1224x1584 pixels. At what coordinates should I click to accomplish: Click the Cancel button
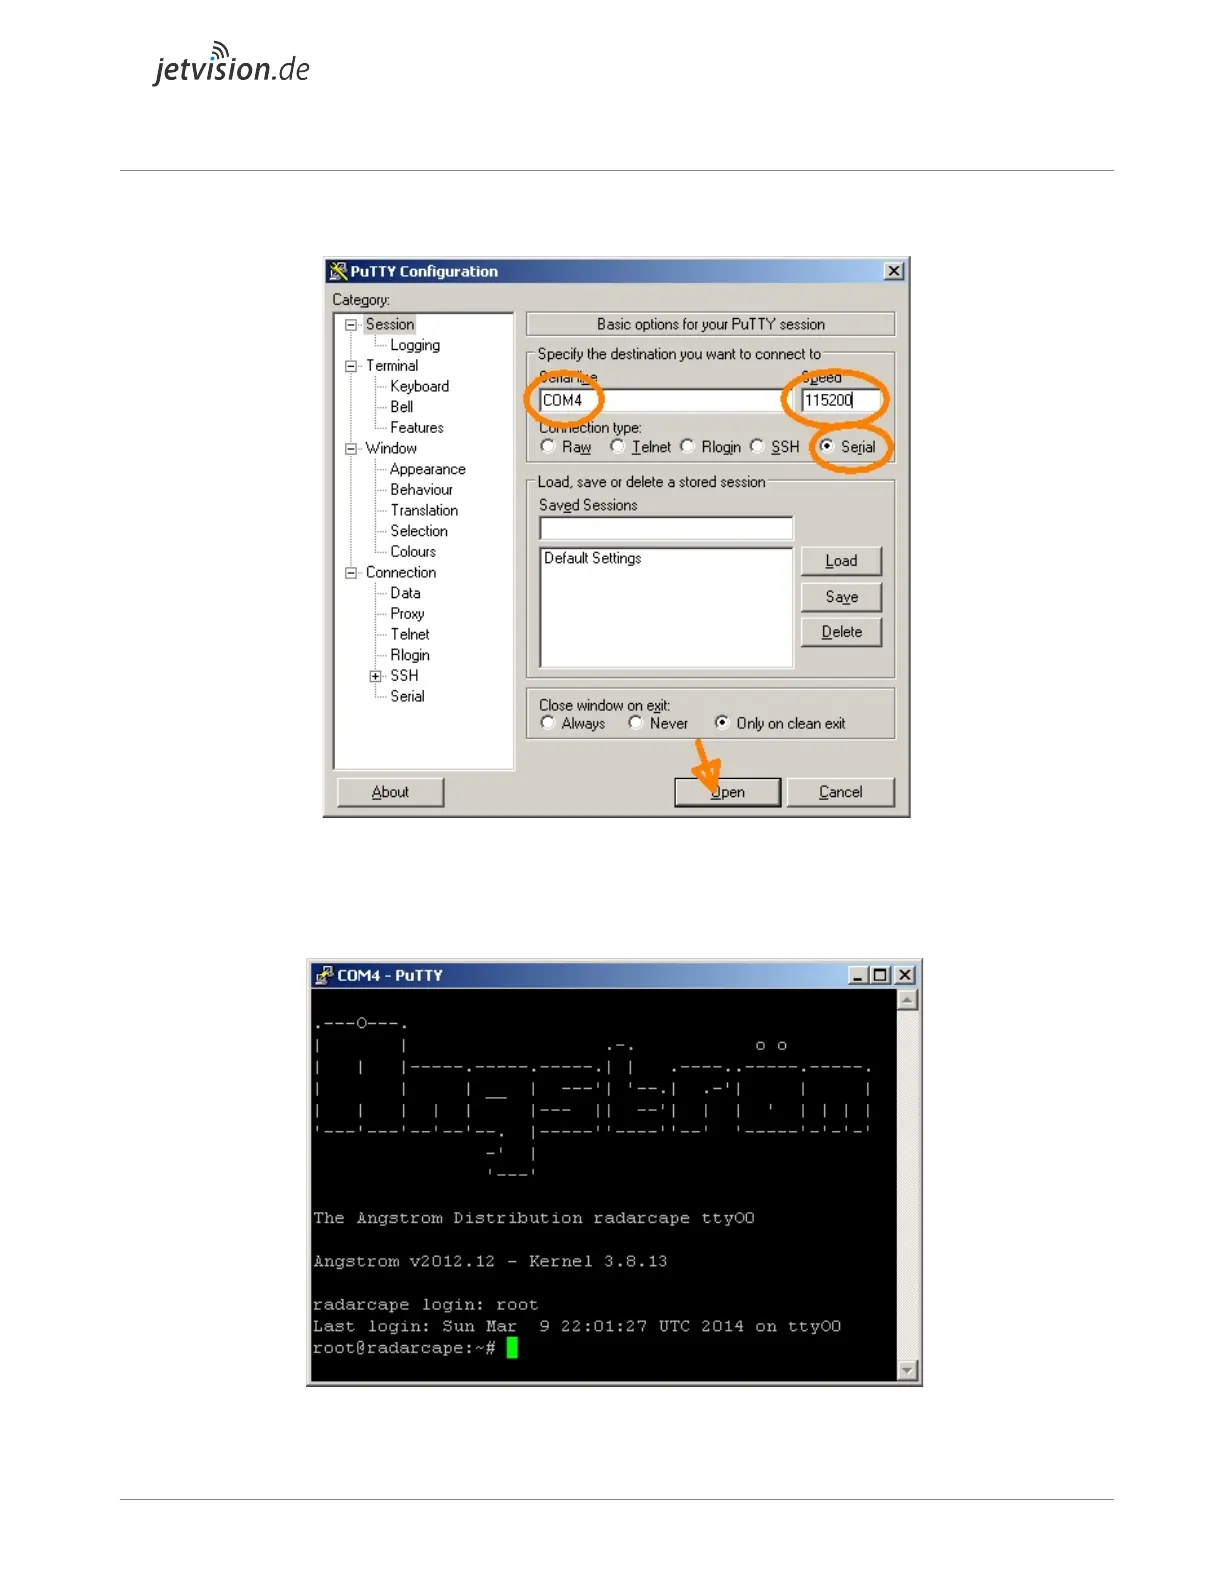coord(840,792)
